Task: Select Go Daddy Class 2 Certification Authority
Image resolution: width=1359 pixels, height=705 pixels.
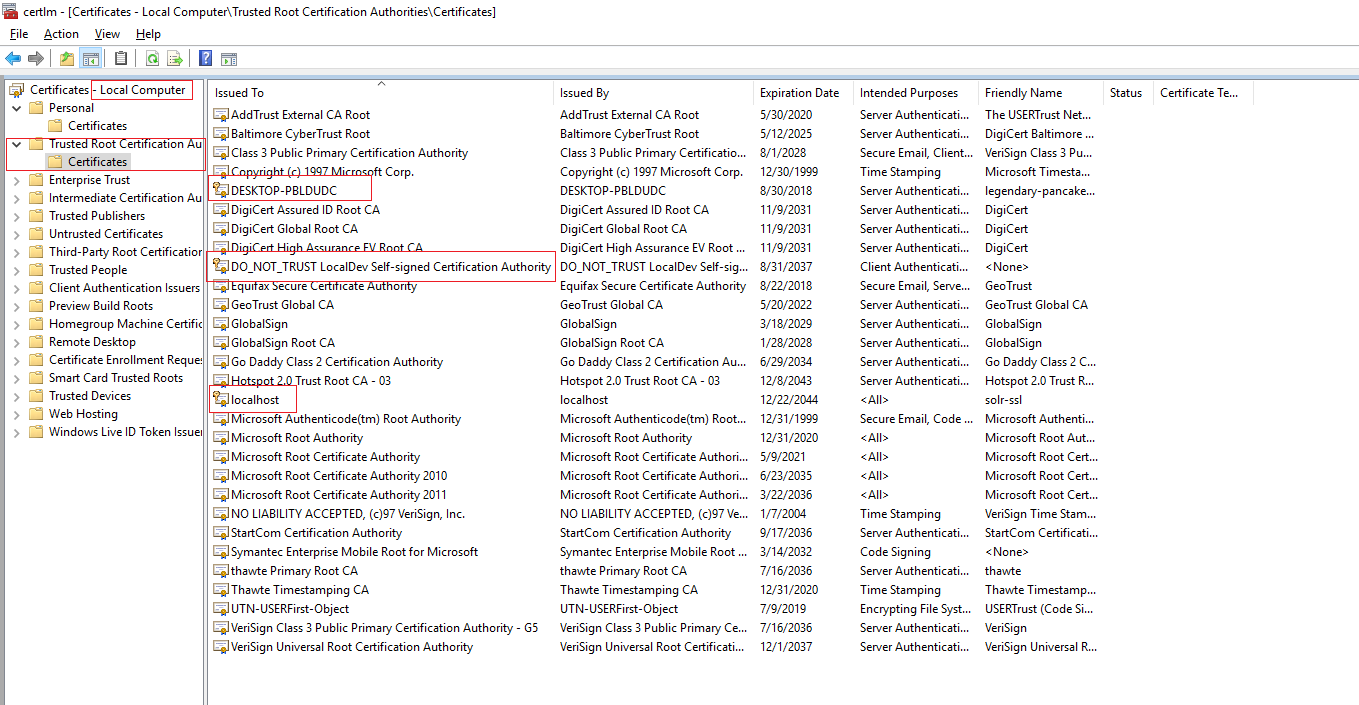Action: [x=337, y=361]
